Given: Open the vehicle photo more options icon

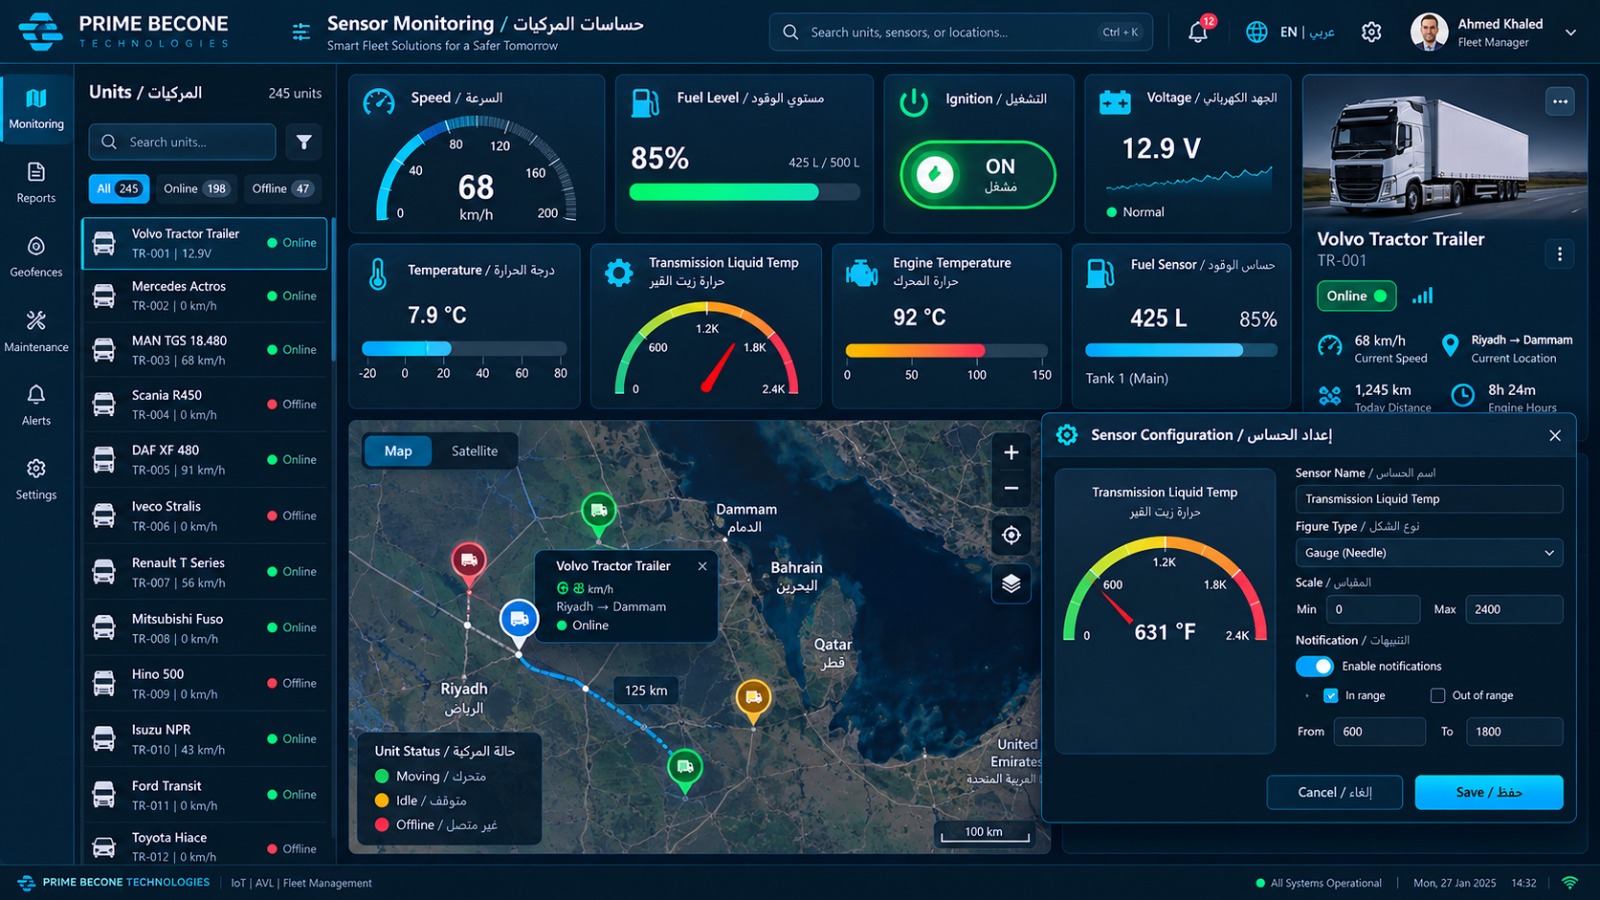Looking at the screenshot, I should pos(1560,101).
